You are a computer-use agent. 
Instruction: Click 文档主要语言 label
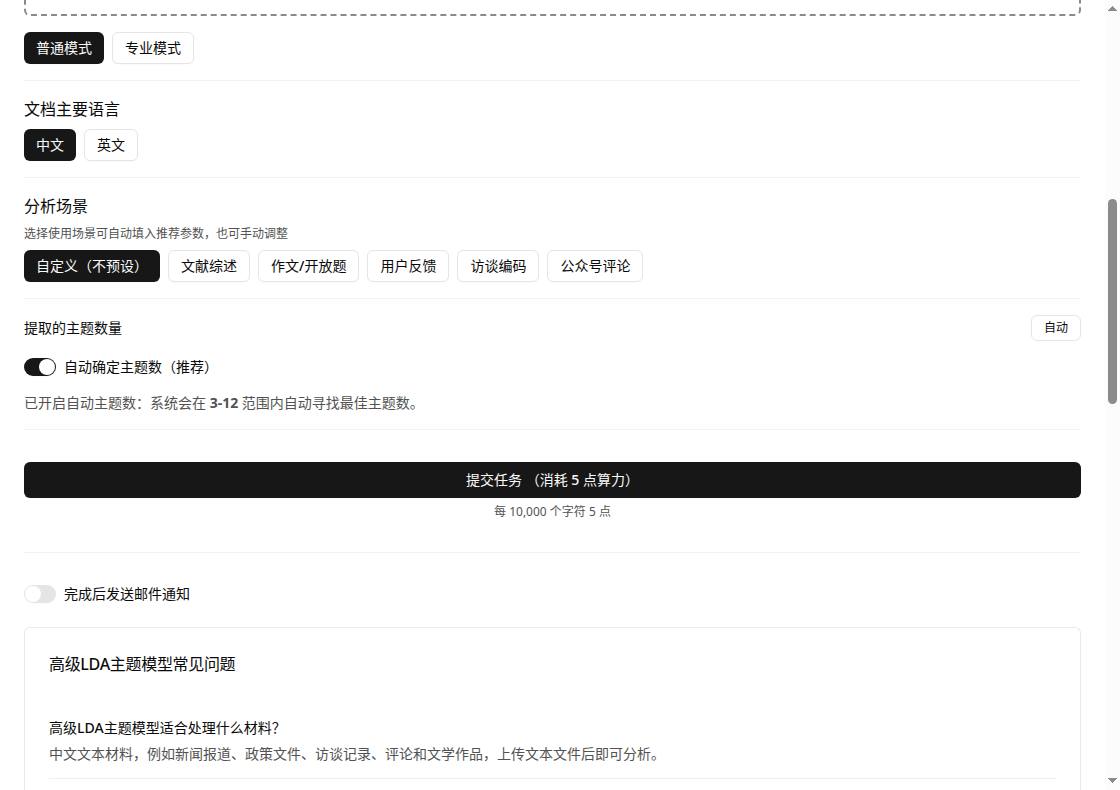[71, 109]
